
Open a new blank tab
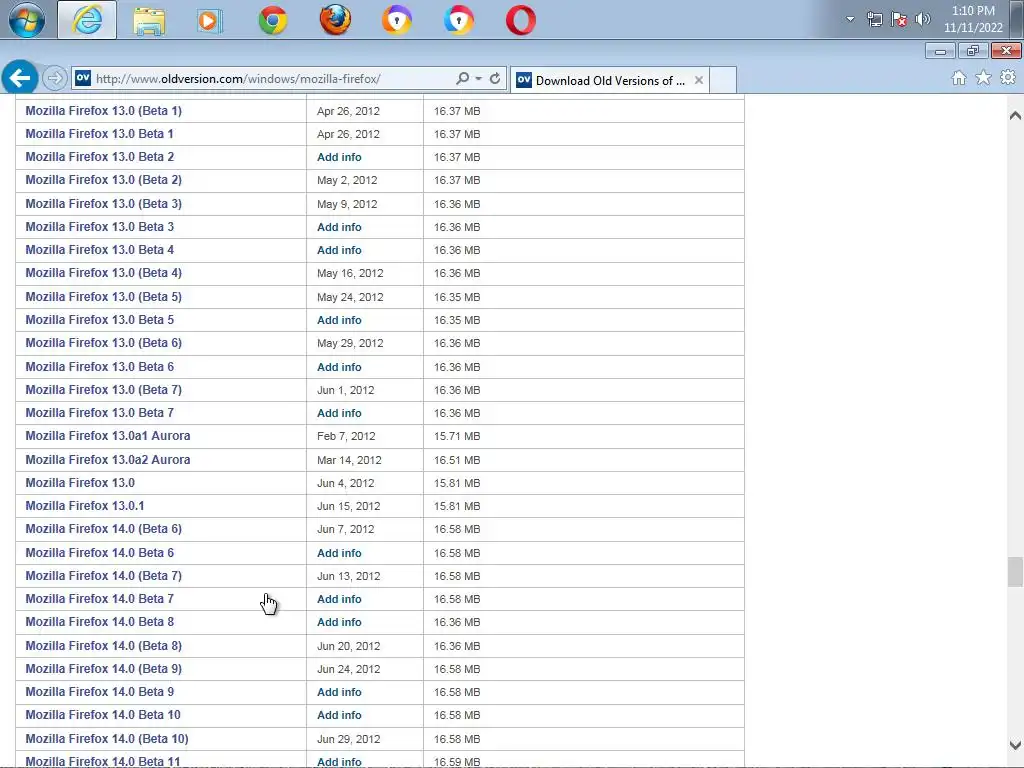click(x=723, y=80)
